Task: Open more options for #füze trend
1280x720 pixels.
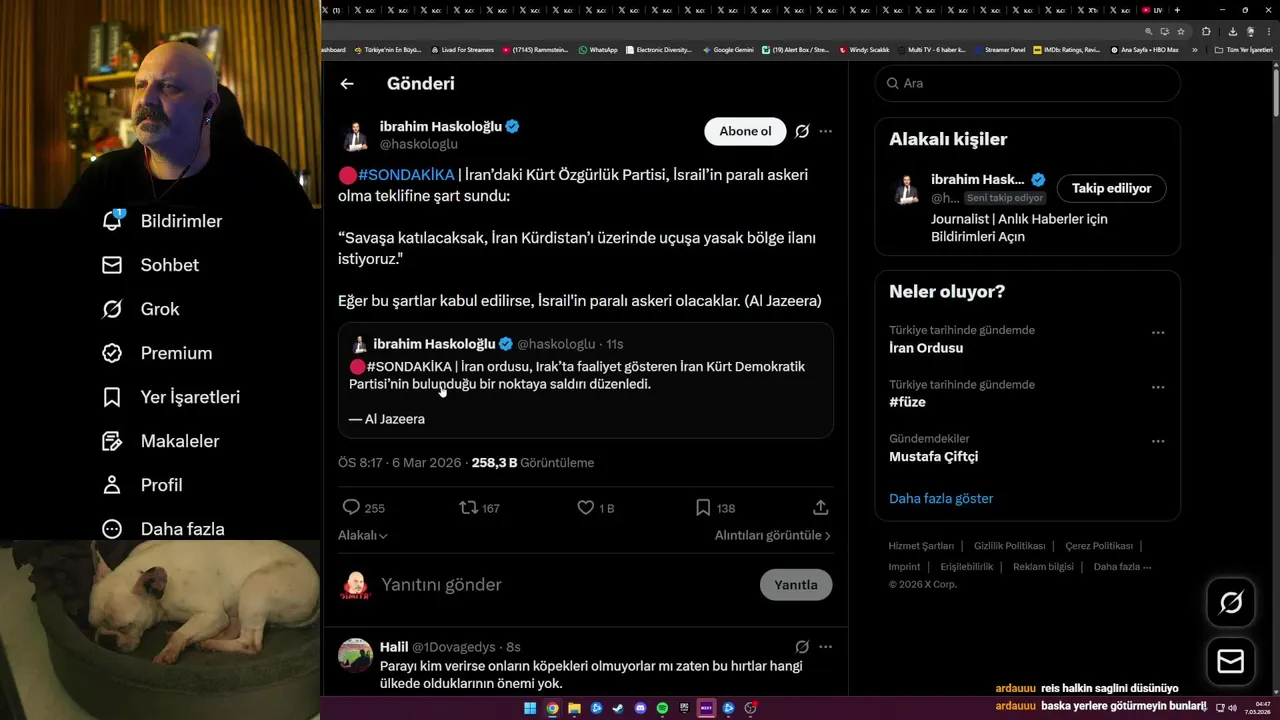Action: pos(1158,387)
